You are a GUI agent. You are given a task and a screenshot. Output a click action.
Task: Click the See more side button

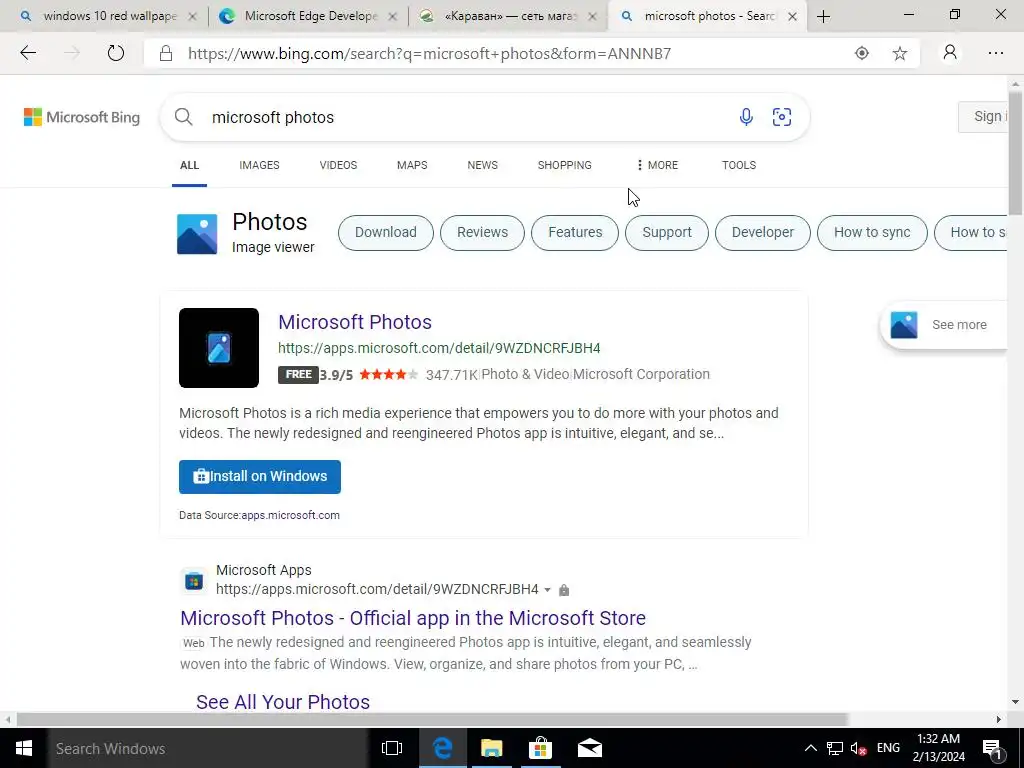pyautogui.click(x=944, y=325)
